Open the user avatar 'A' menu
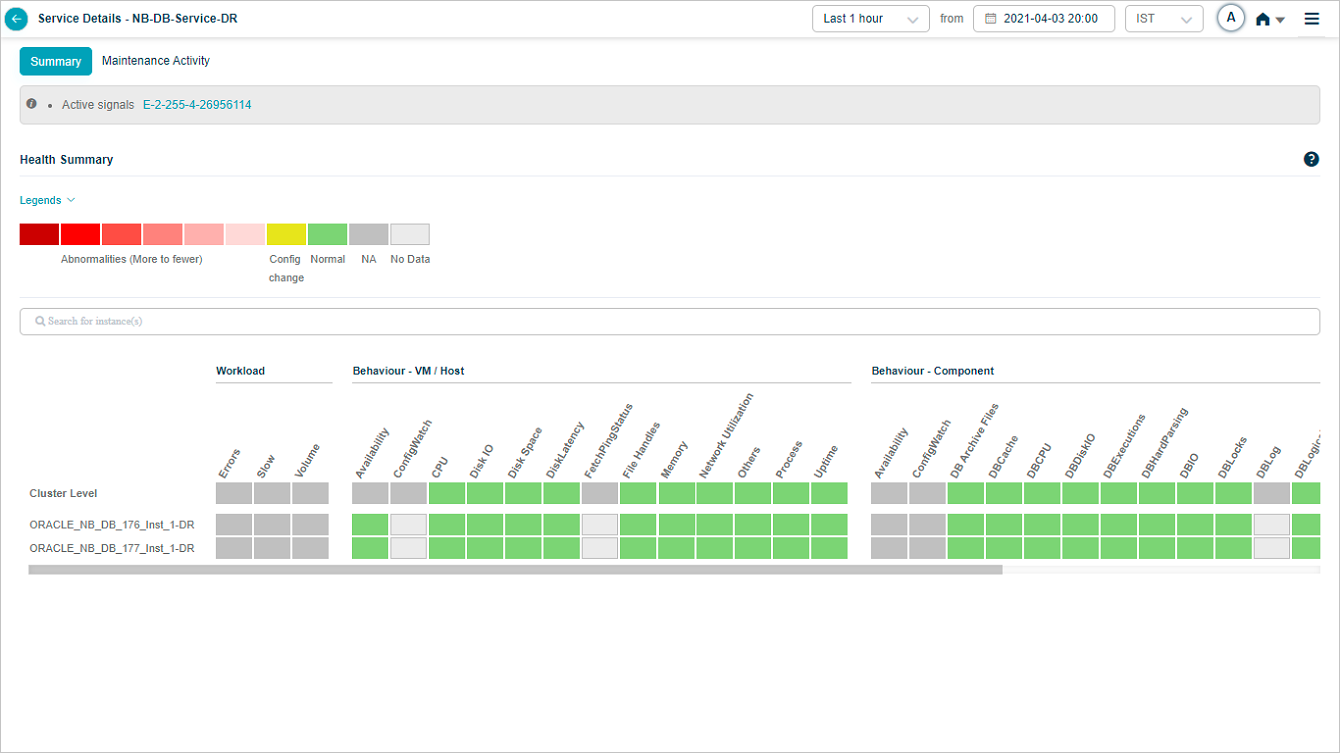The image size is (1340, 753). pos(1231,18)
